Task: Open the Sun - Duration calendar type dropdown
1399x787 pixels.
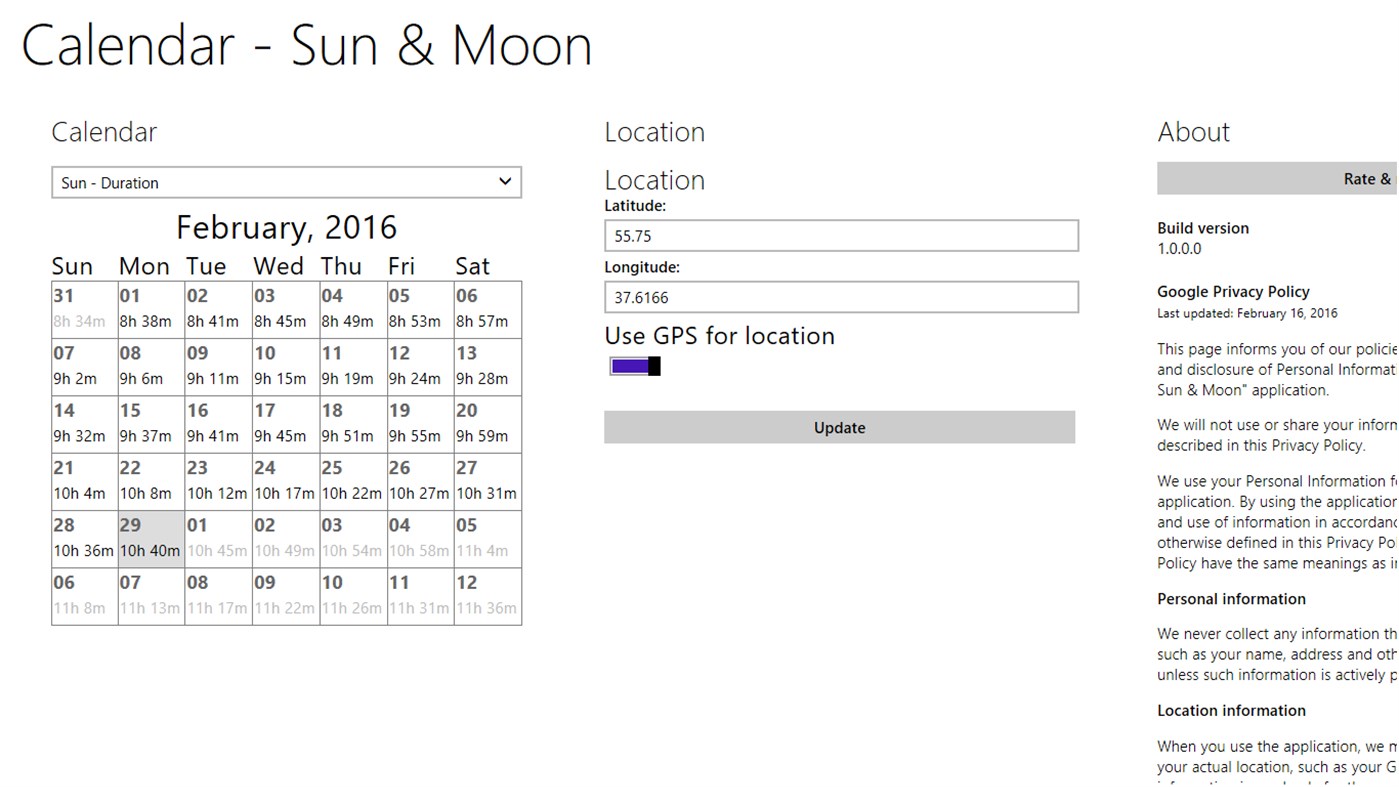Action: [287, 182]
